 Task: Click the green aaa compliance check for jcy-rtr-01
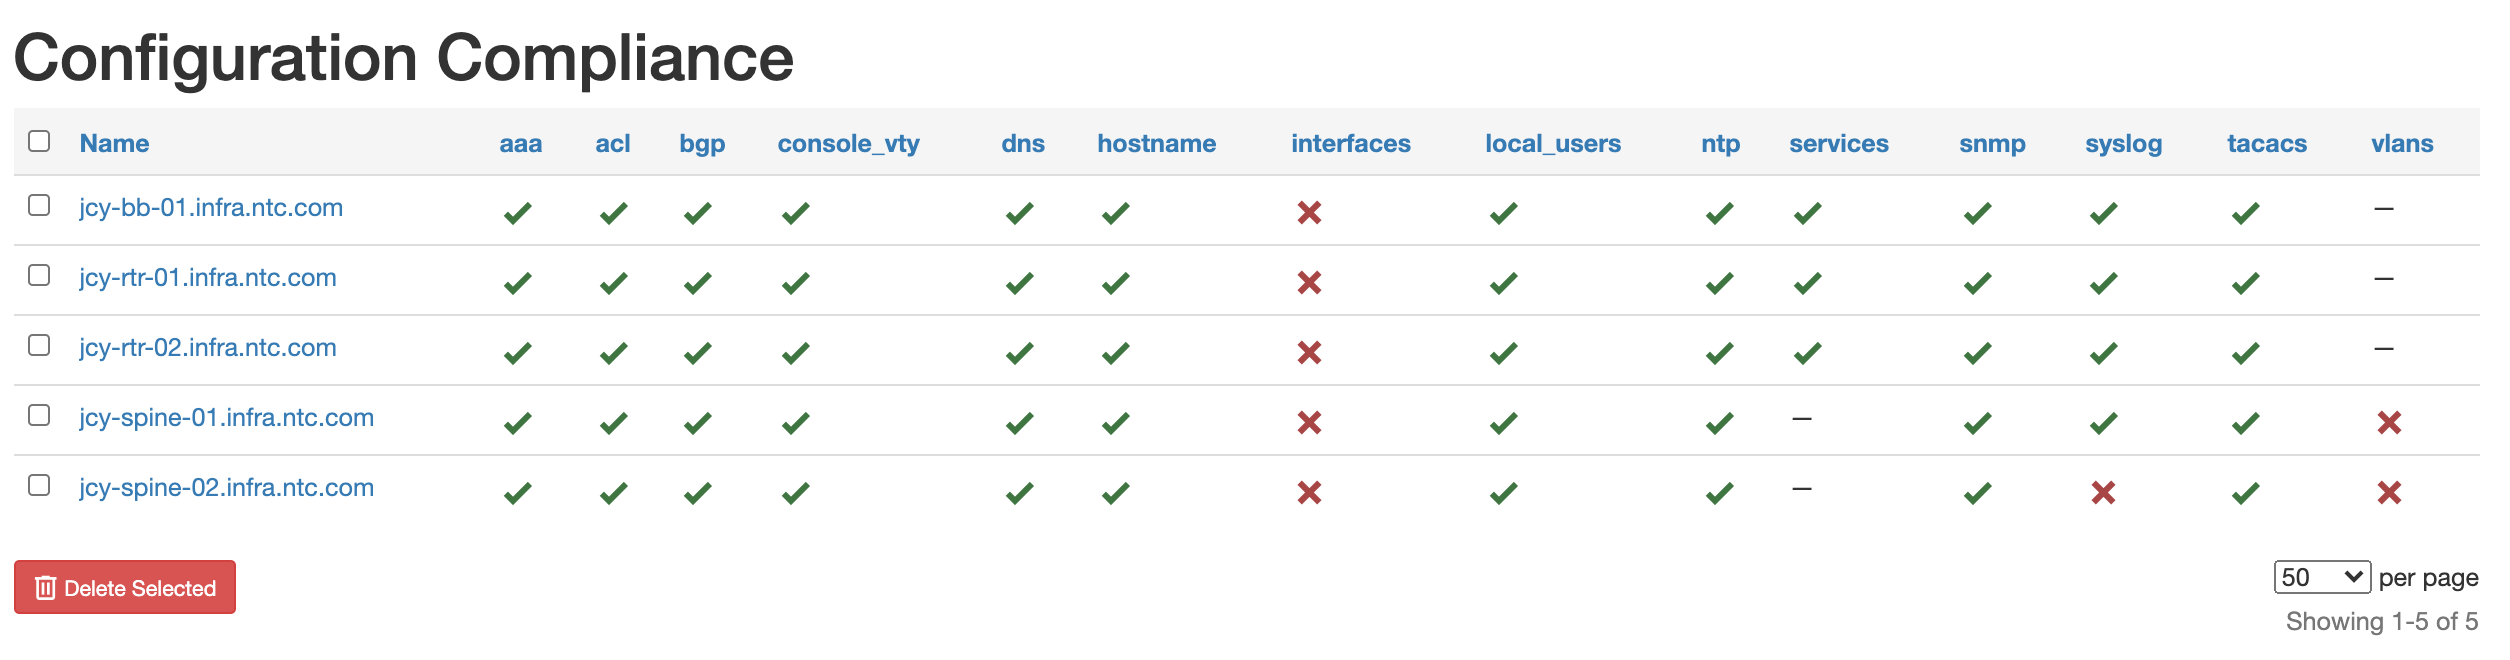[518, 281]
